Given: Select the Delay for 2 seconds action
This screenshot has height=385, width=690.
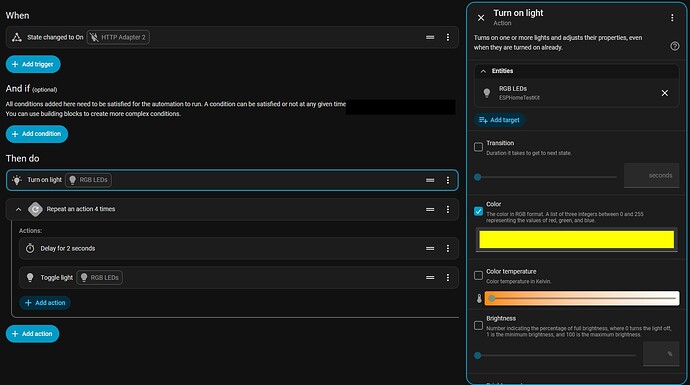Looking at the screenshot, I should (x=239, y=248).
